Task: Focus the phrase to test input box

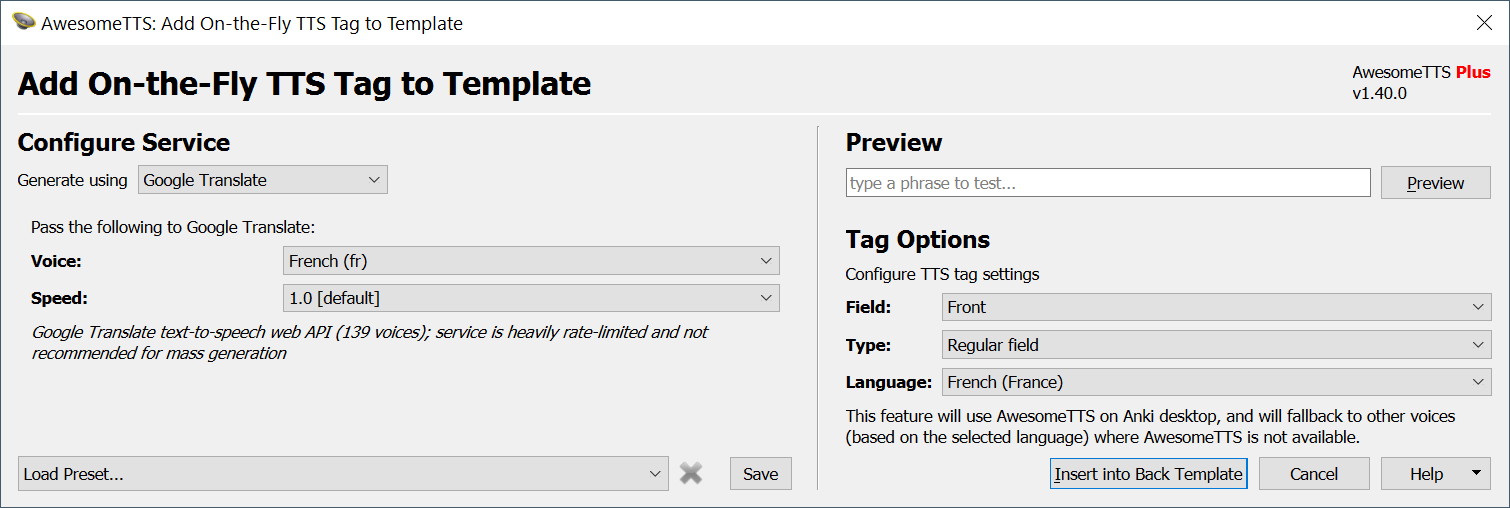Action: [1108, 183]
